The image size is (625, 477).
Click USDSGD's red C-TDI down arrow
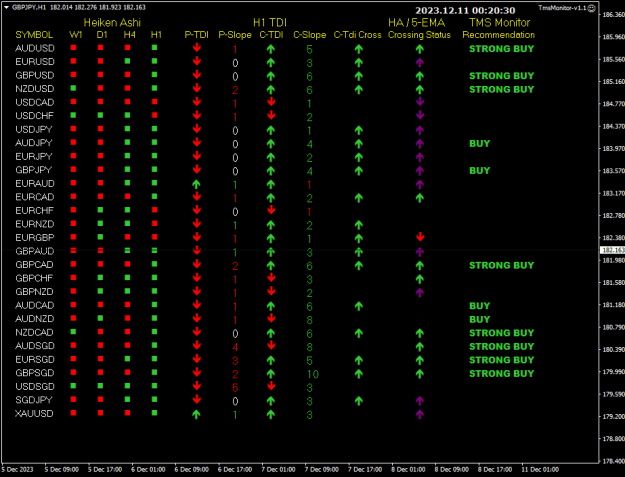[x=271, y=386]
